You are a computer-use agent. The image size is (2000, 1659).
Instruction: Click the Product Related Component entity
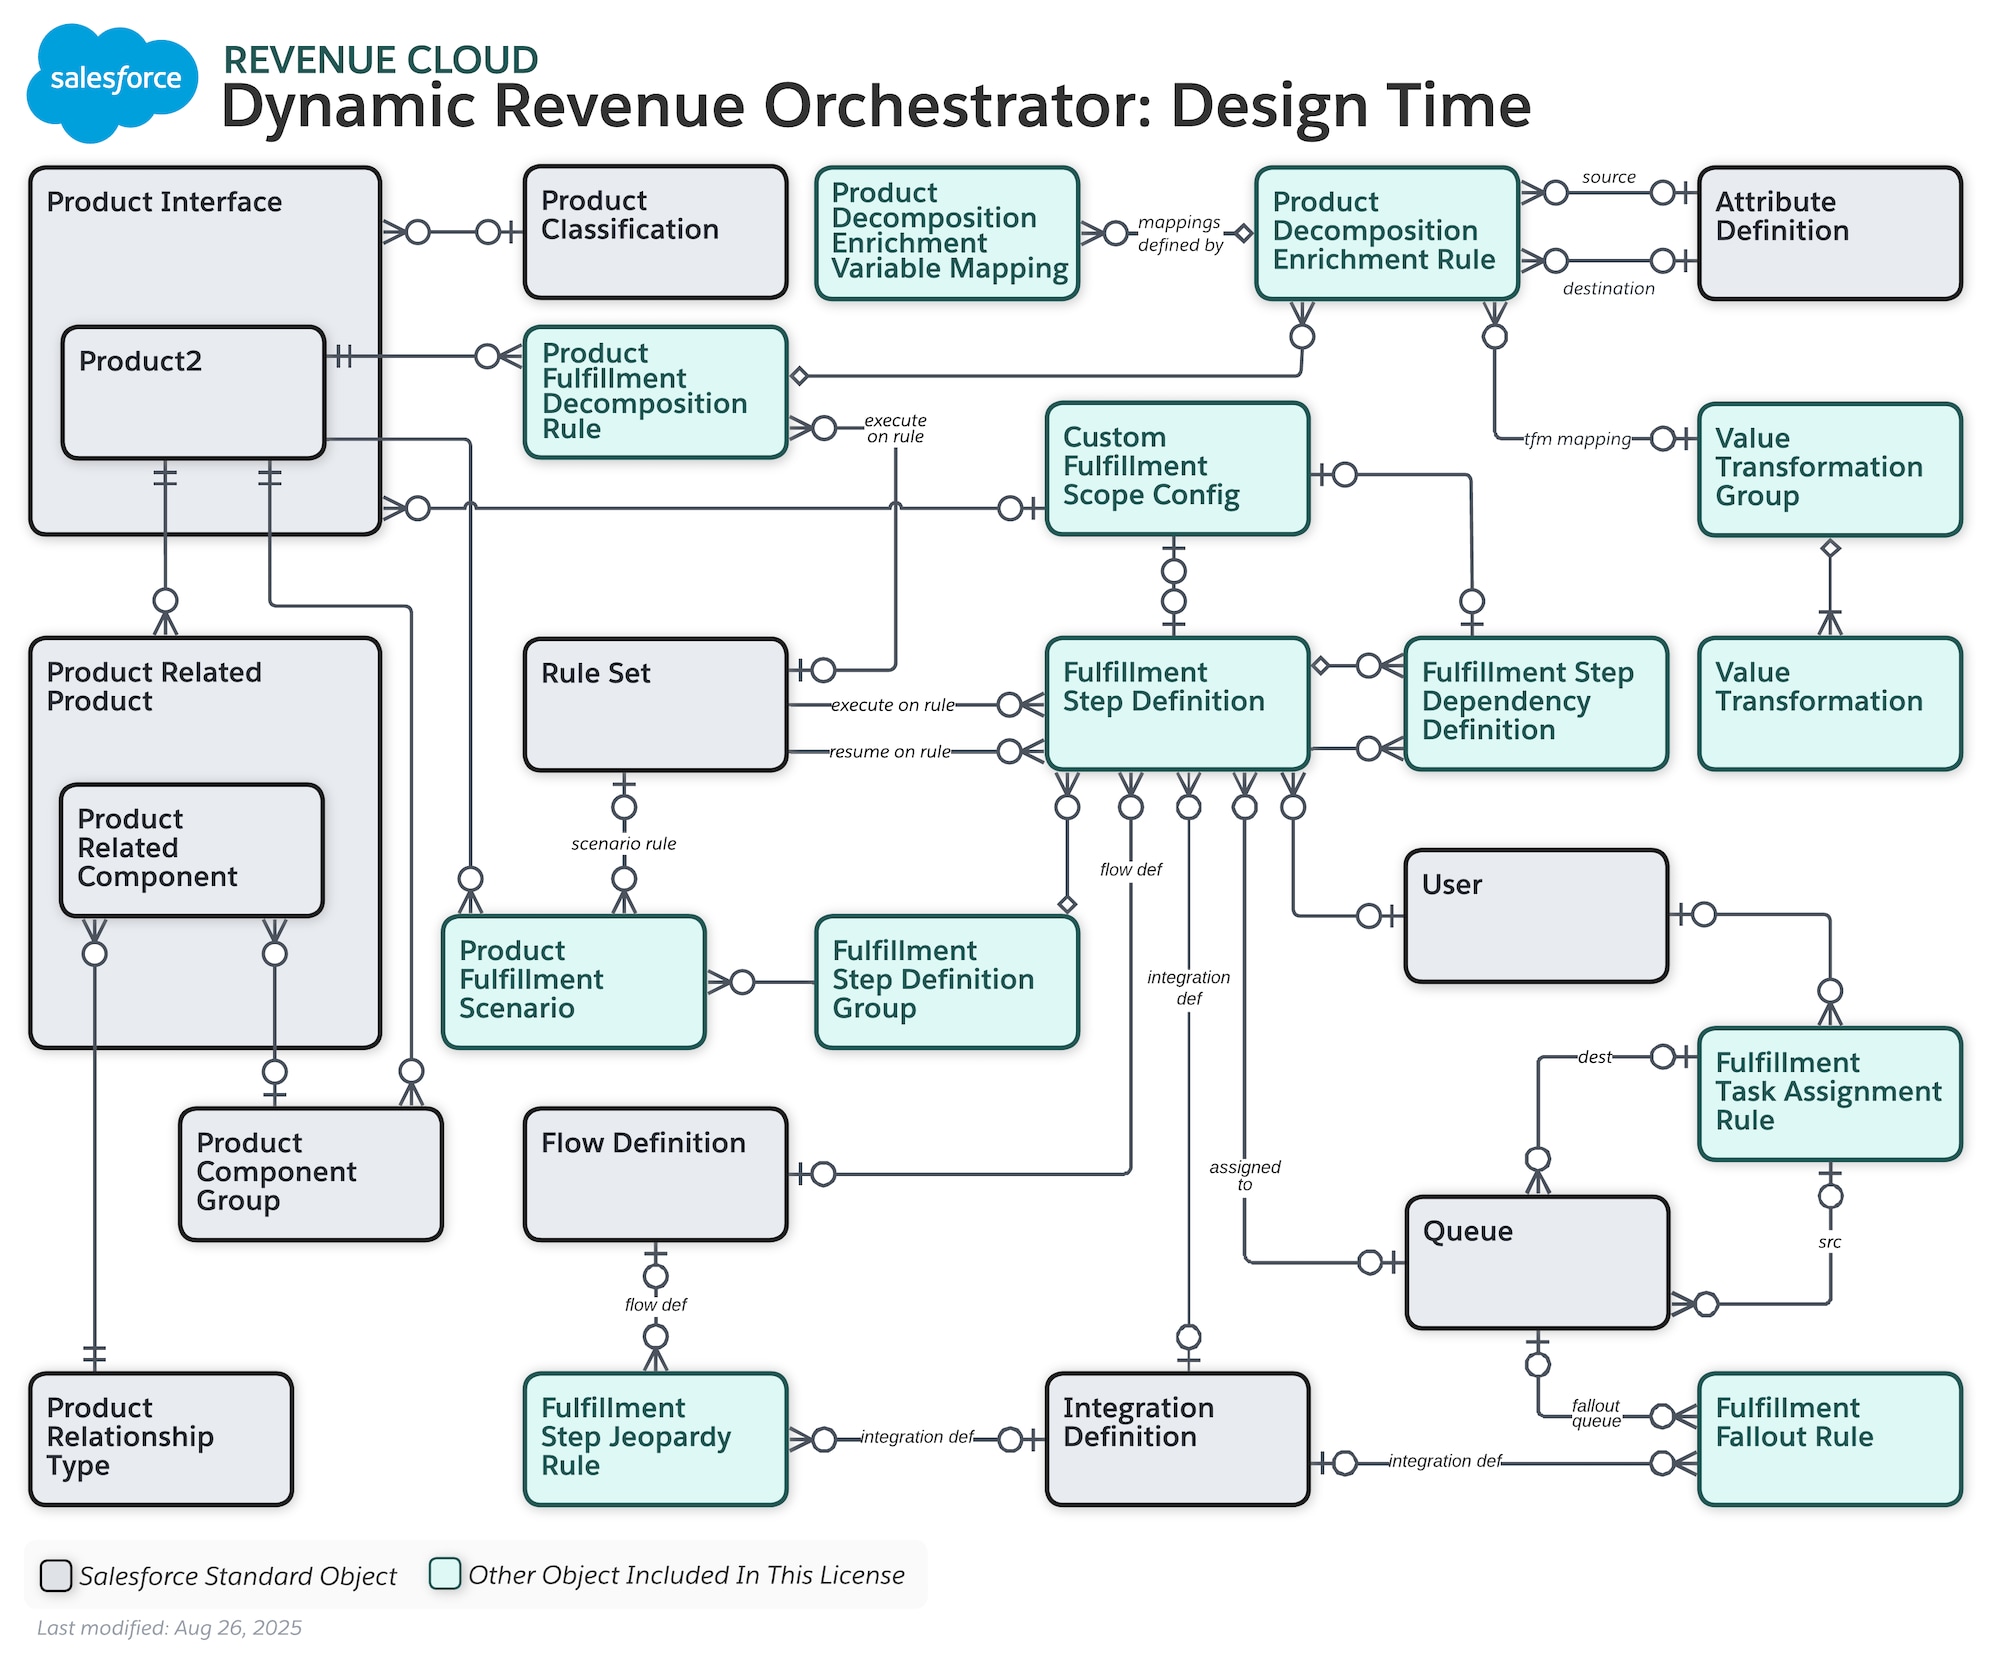(192, 851)
